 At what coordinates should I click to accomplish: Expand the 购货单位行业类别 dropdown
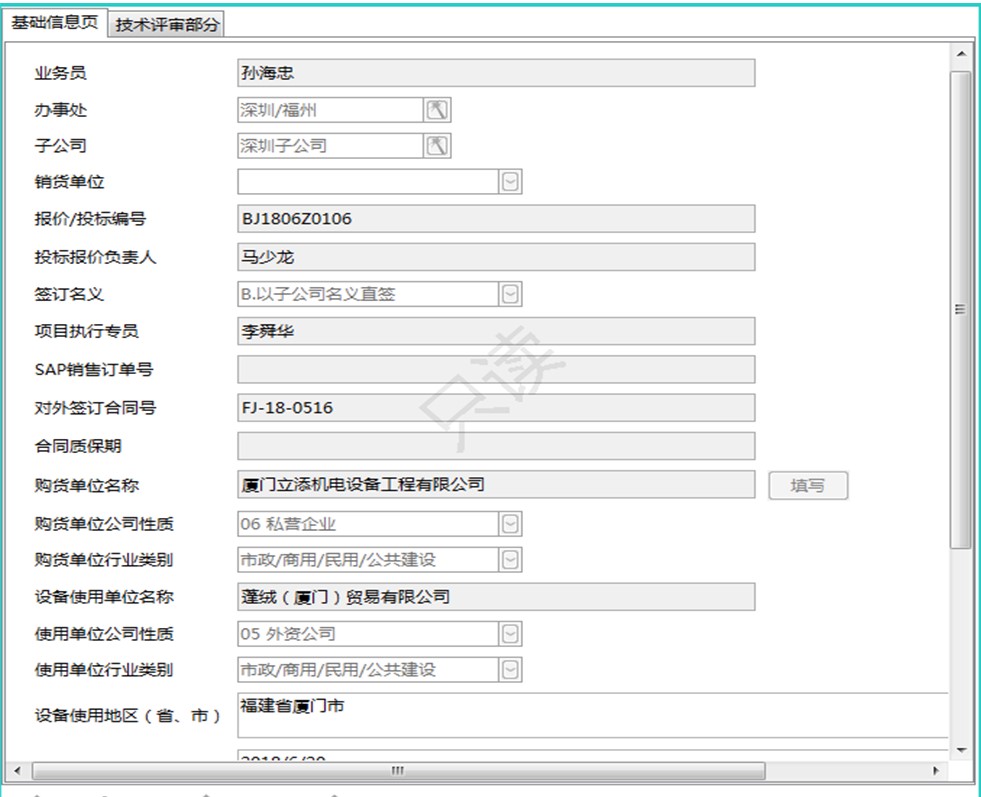pyautogui.click(x=510, y=560)
